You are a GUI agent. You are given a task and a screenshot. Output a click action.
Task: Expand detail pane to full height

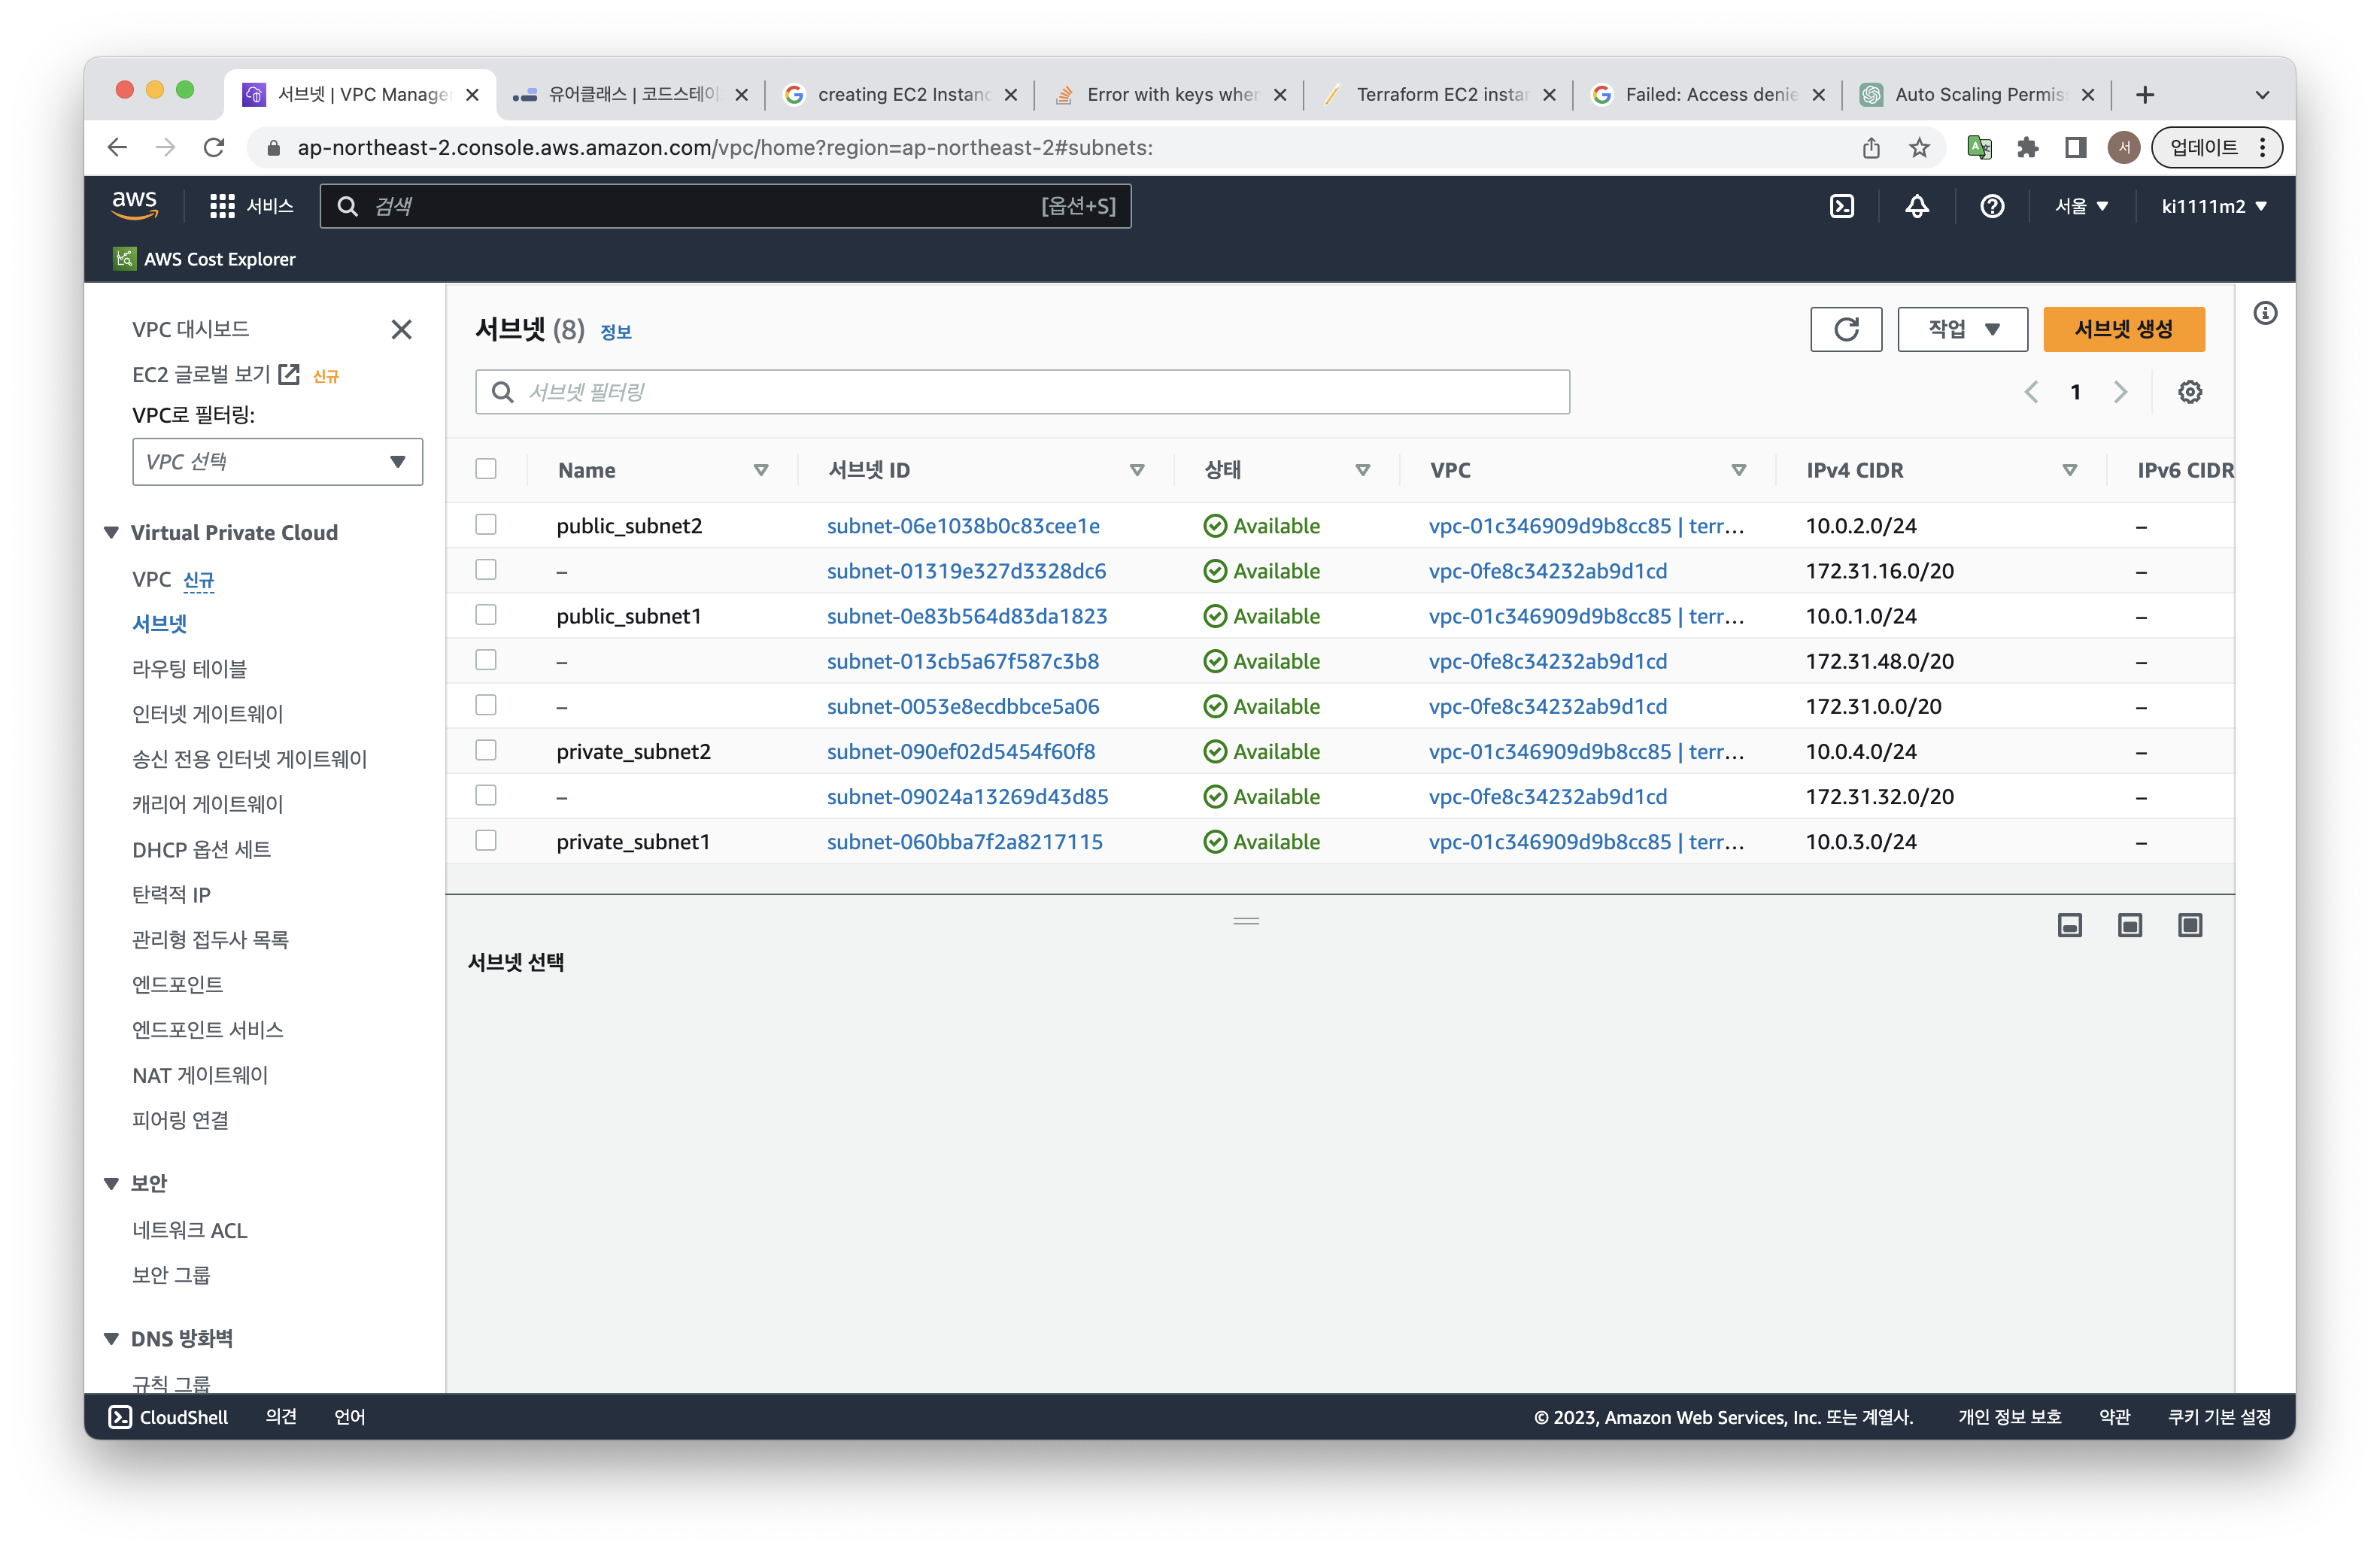pos(2189,925)
